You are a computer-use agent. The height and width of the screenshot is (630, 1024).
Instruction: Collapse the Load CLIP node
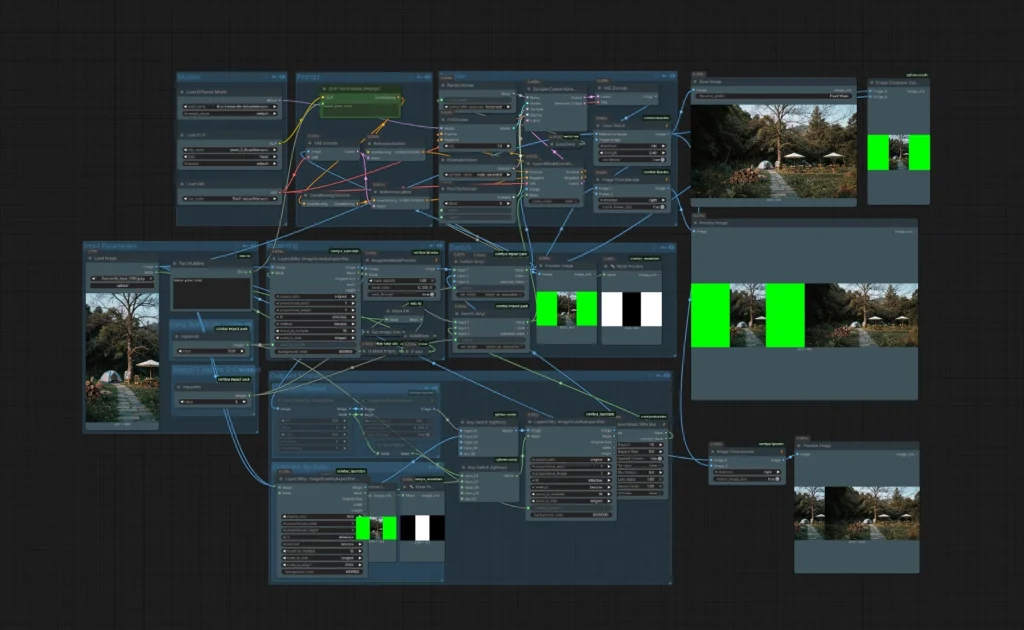click(x=182, y=134)
